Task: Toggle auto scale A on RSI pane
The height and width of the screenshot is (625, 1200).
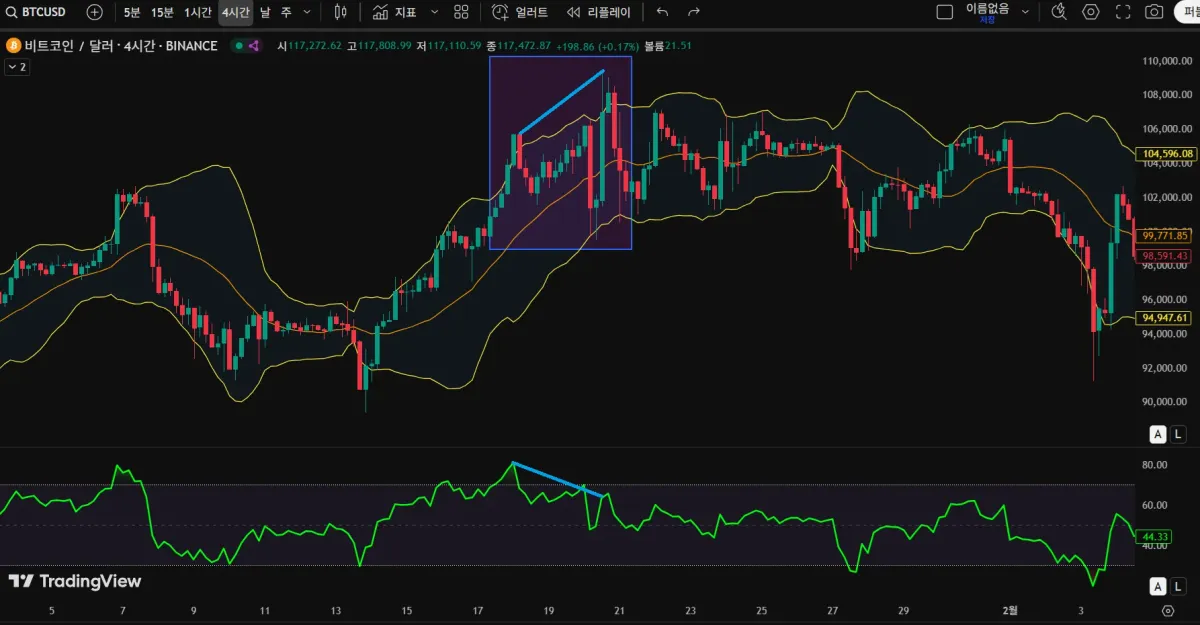Action: pyautogui.click(x=1158, y=586)
